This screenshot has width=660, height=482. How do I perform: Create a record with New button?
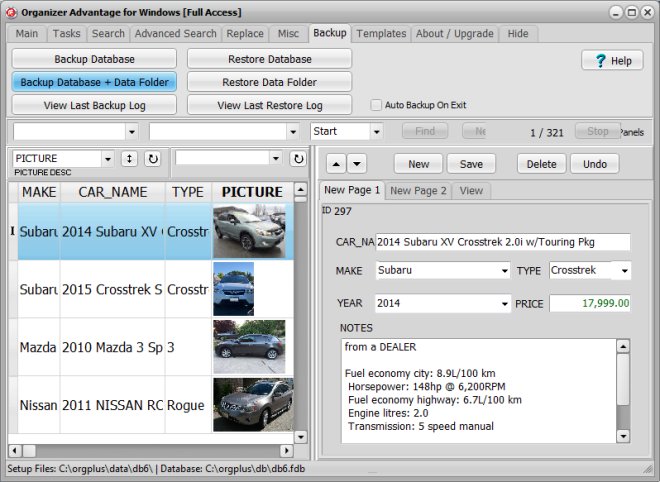418,164
